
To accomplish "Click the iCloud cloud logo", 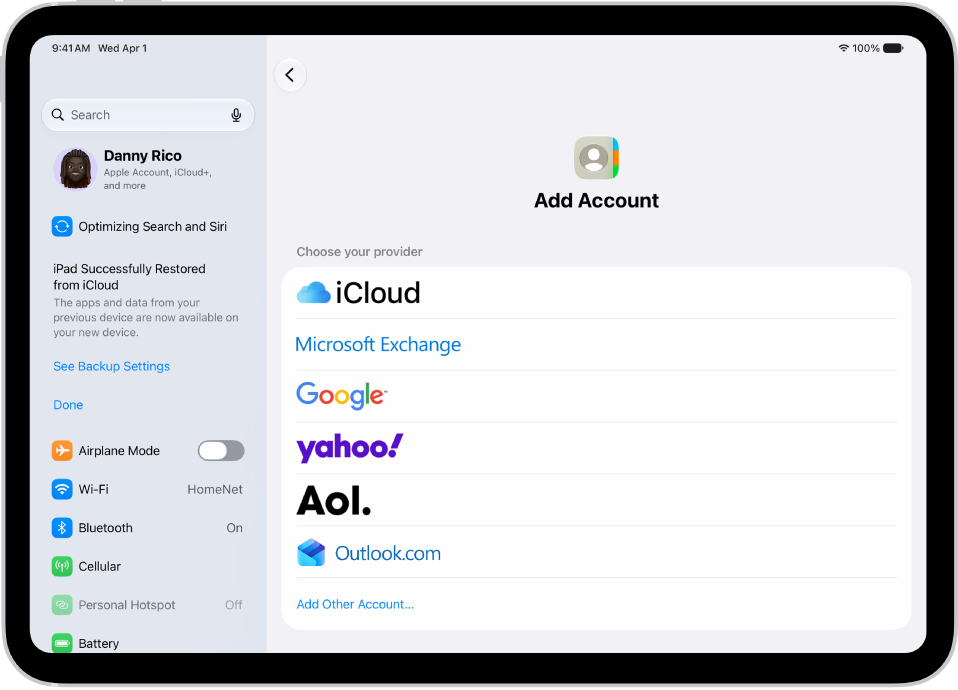I will (x=313, y=293).
